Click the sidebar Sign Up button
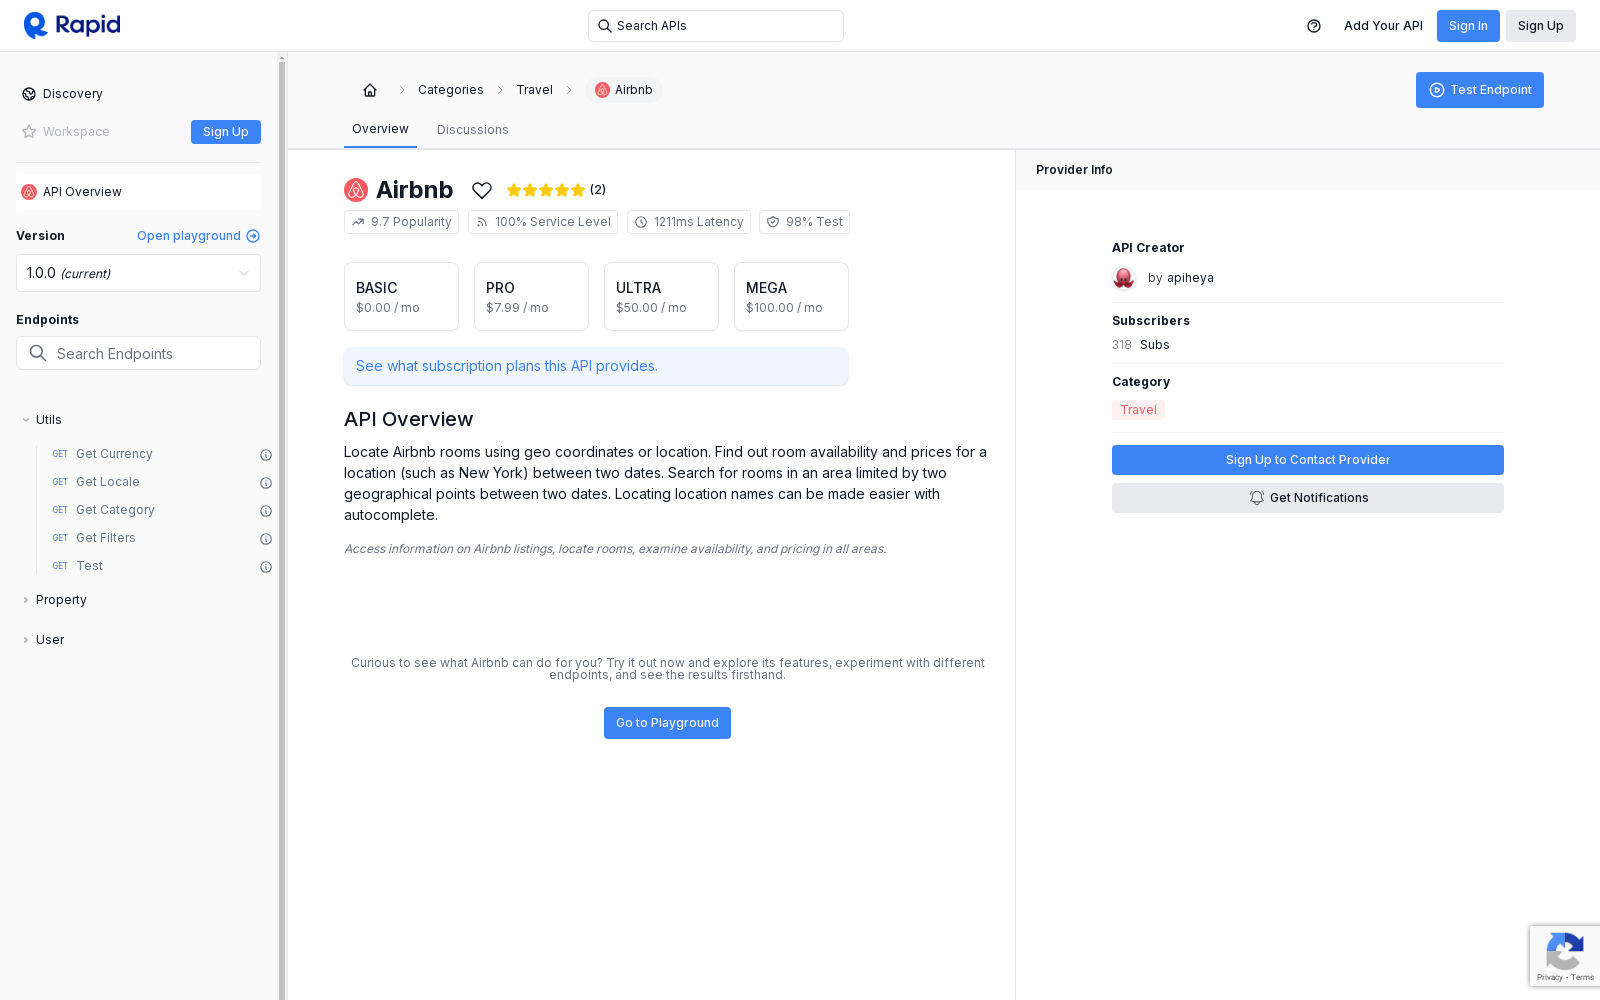Viewport: 1600px width, 1000px height. pyautogui.click(x=226, y=132)
